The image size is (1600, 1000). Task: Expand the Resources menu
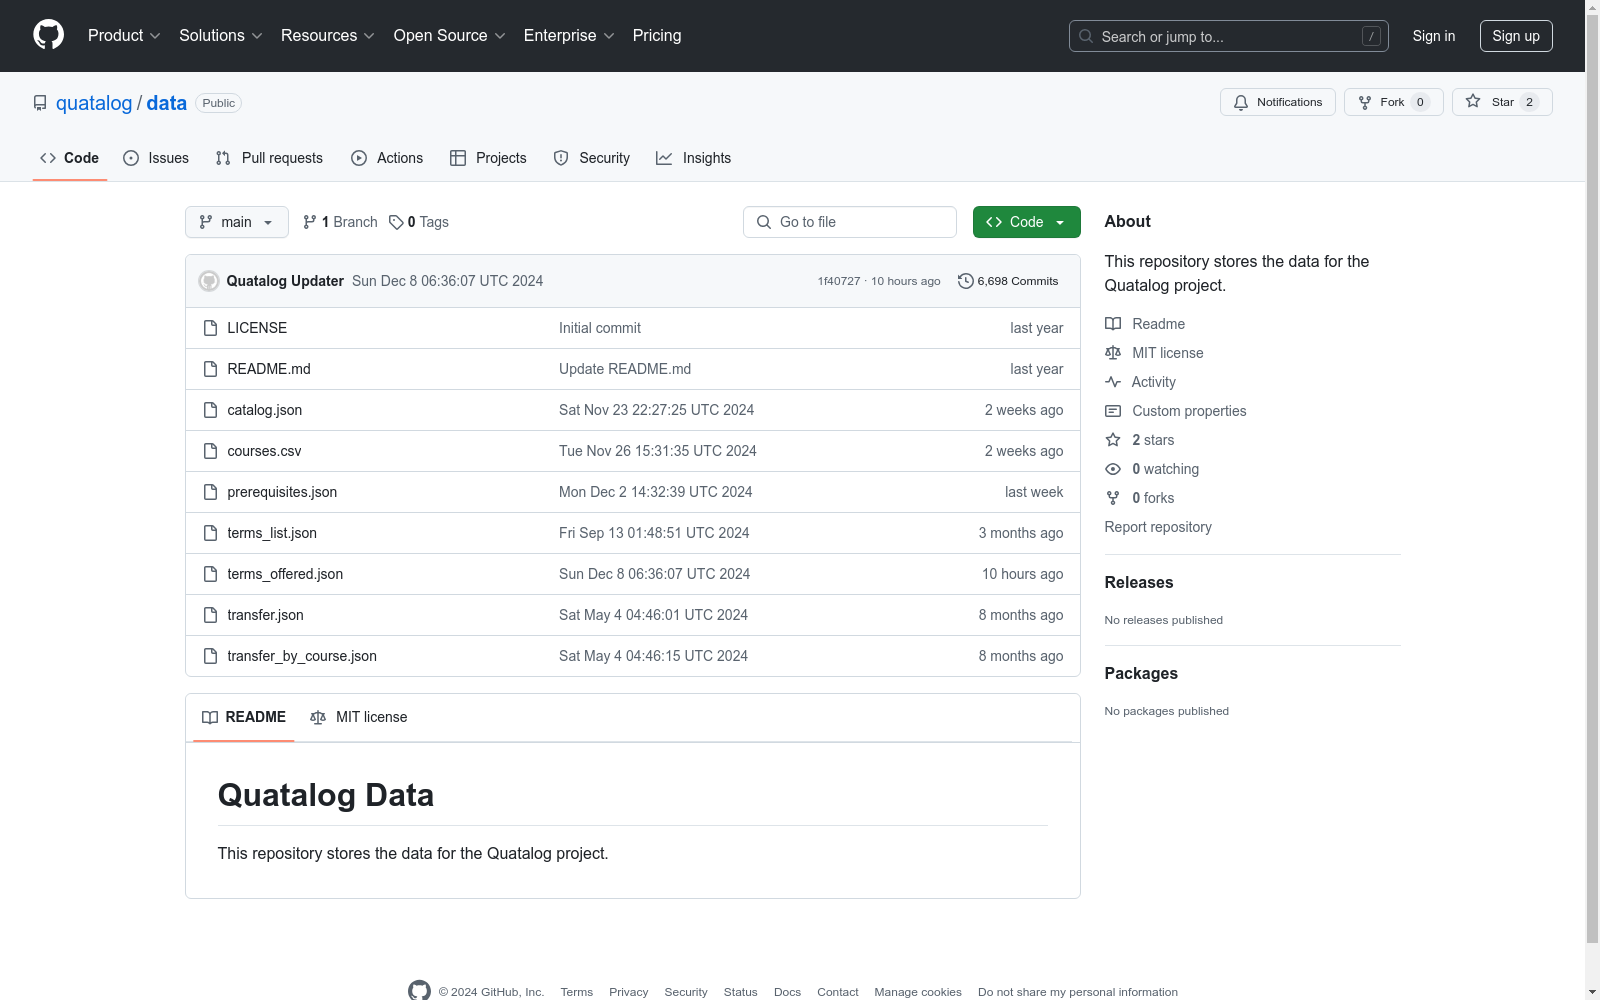click(328, 35)
